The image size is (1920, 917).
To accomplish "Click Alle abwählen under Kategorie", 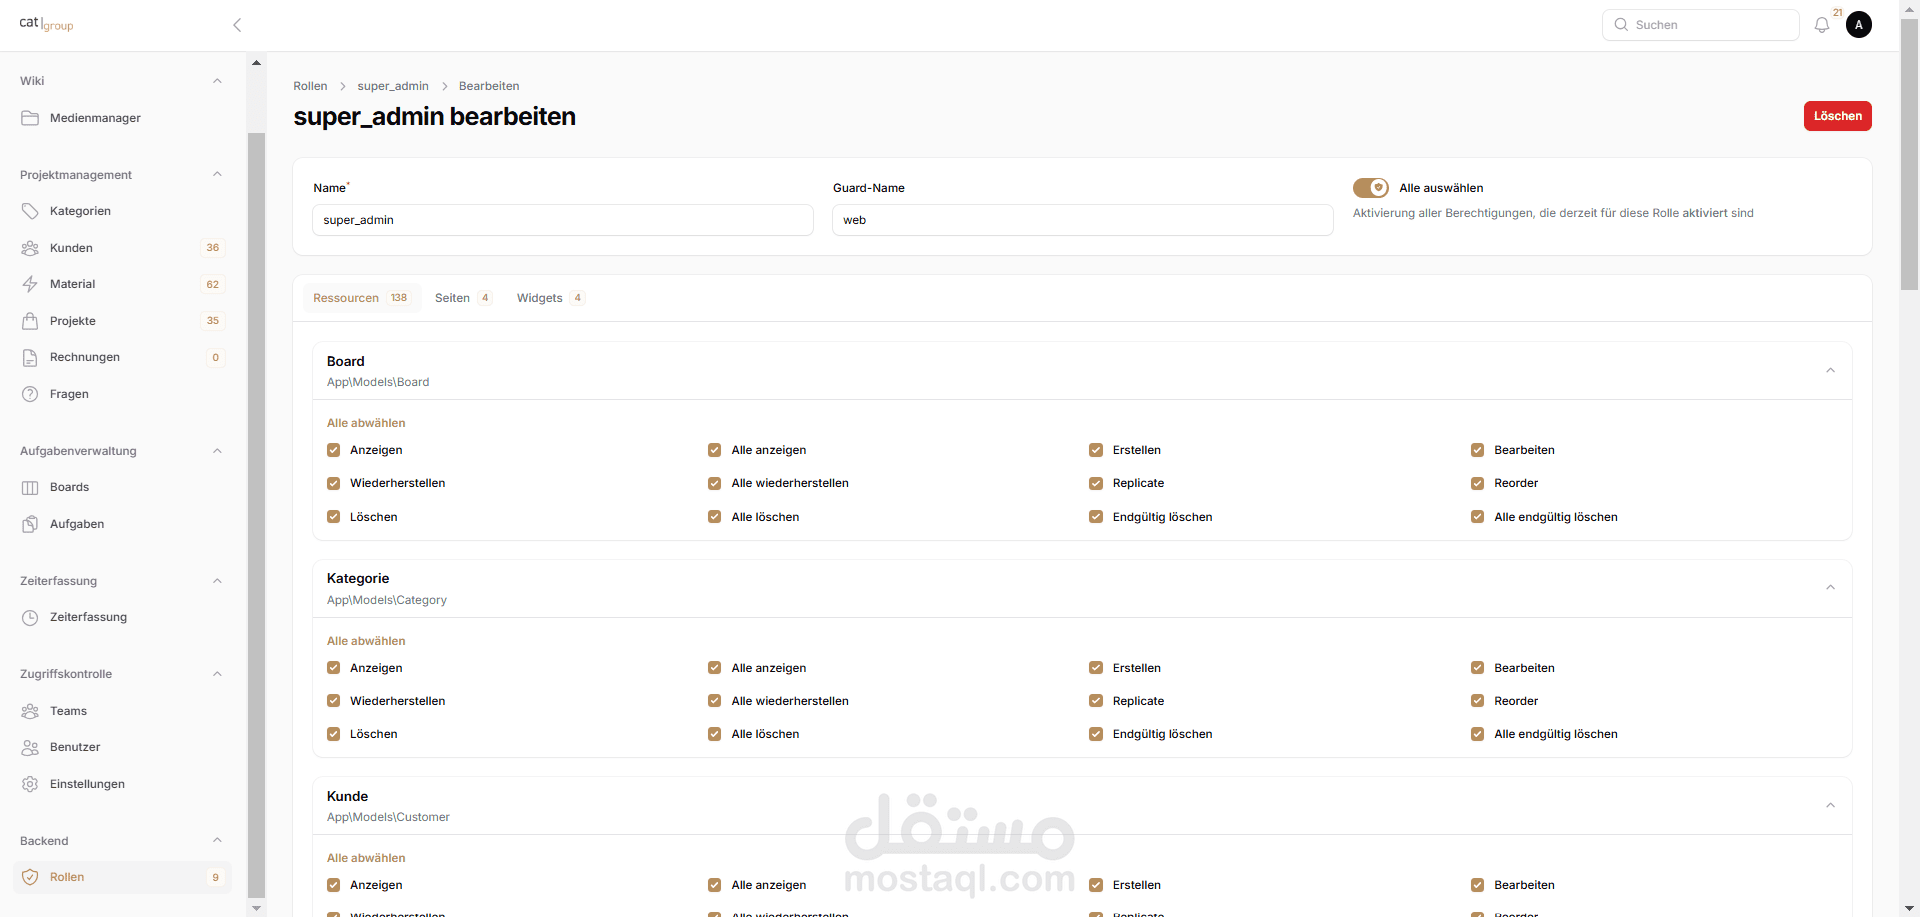I will (x=366, y=641).
